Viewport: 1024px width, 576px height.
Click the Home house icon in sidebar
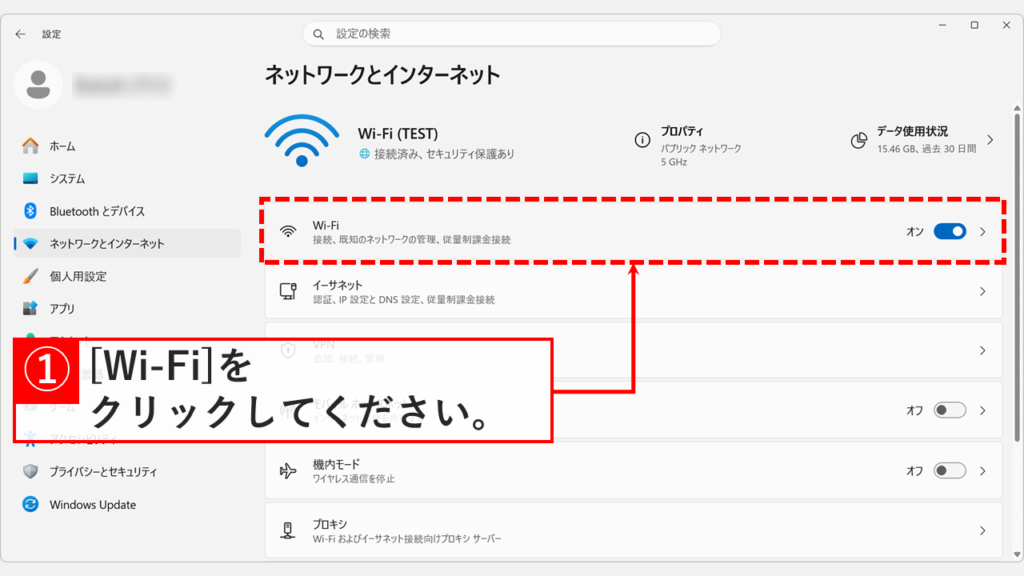point(30,146)
